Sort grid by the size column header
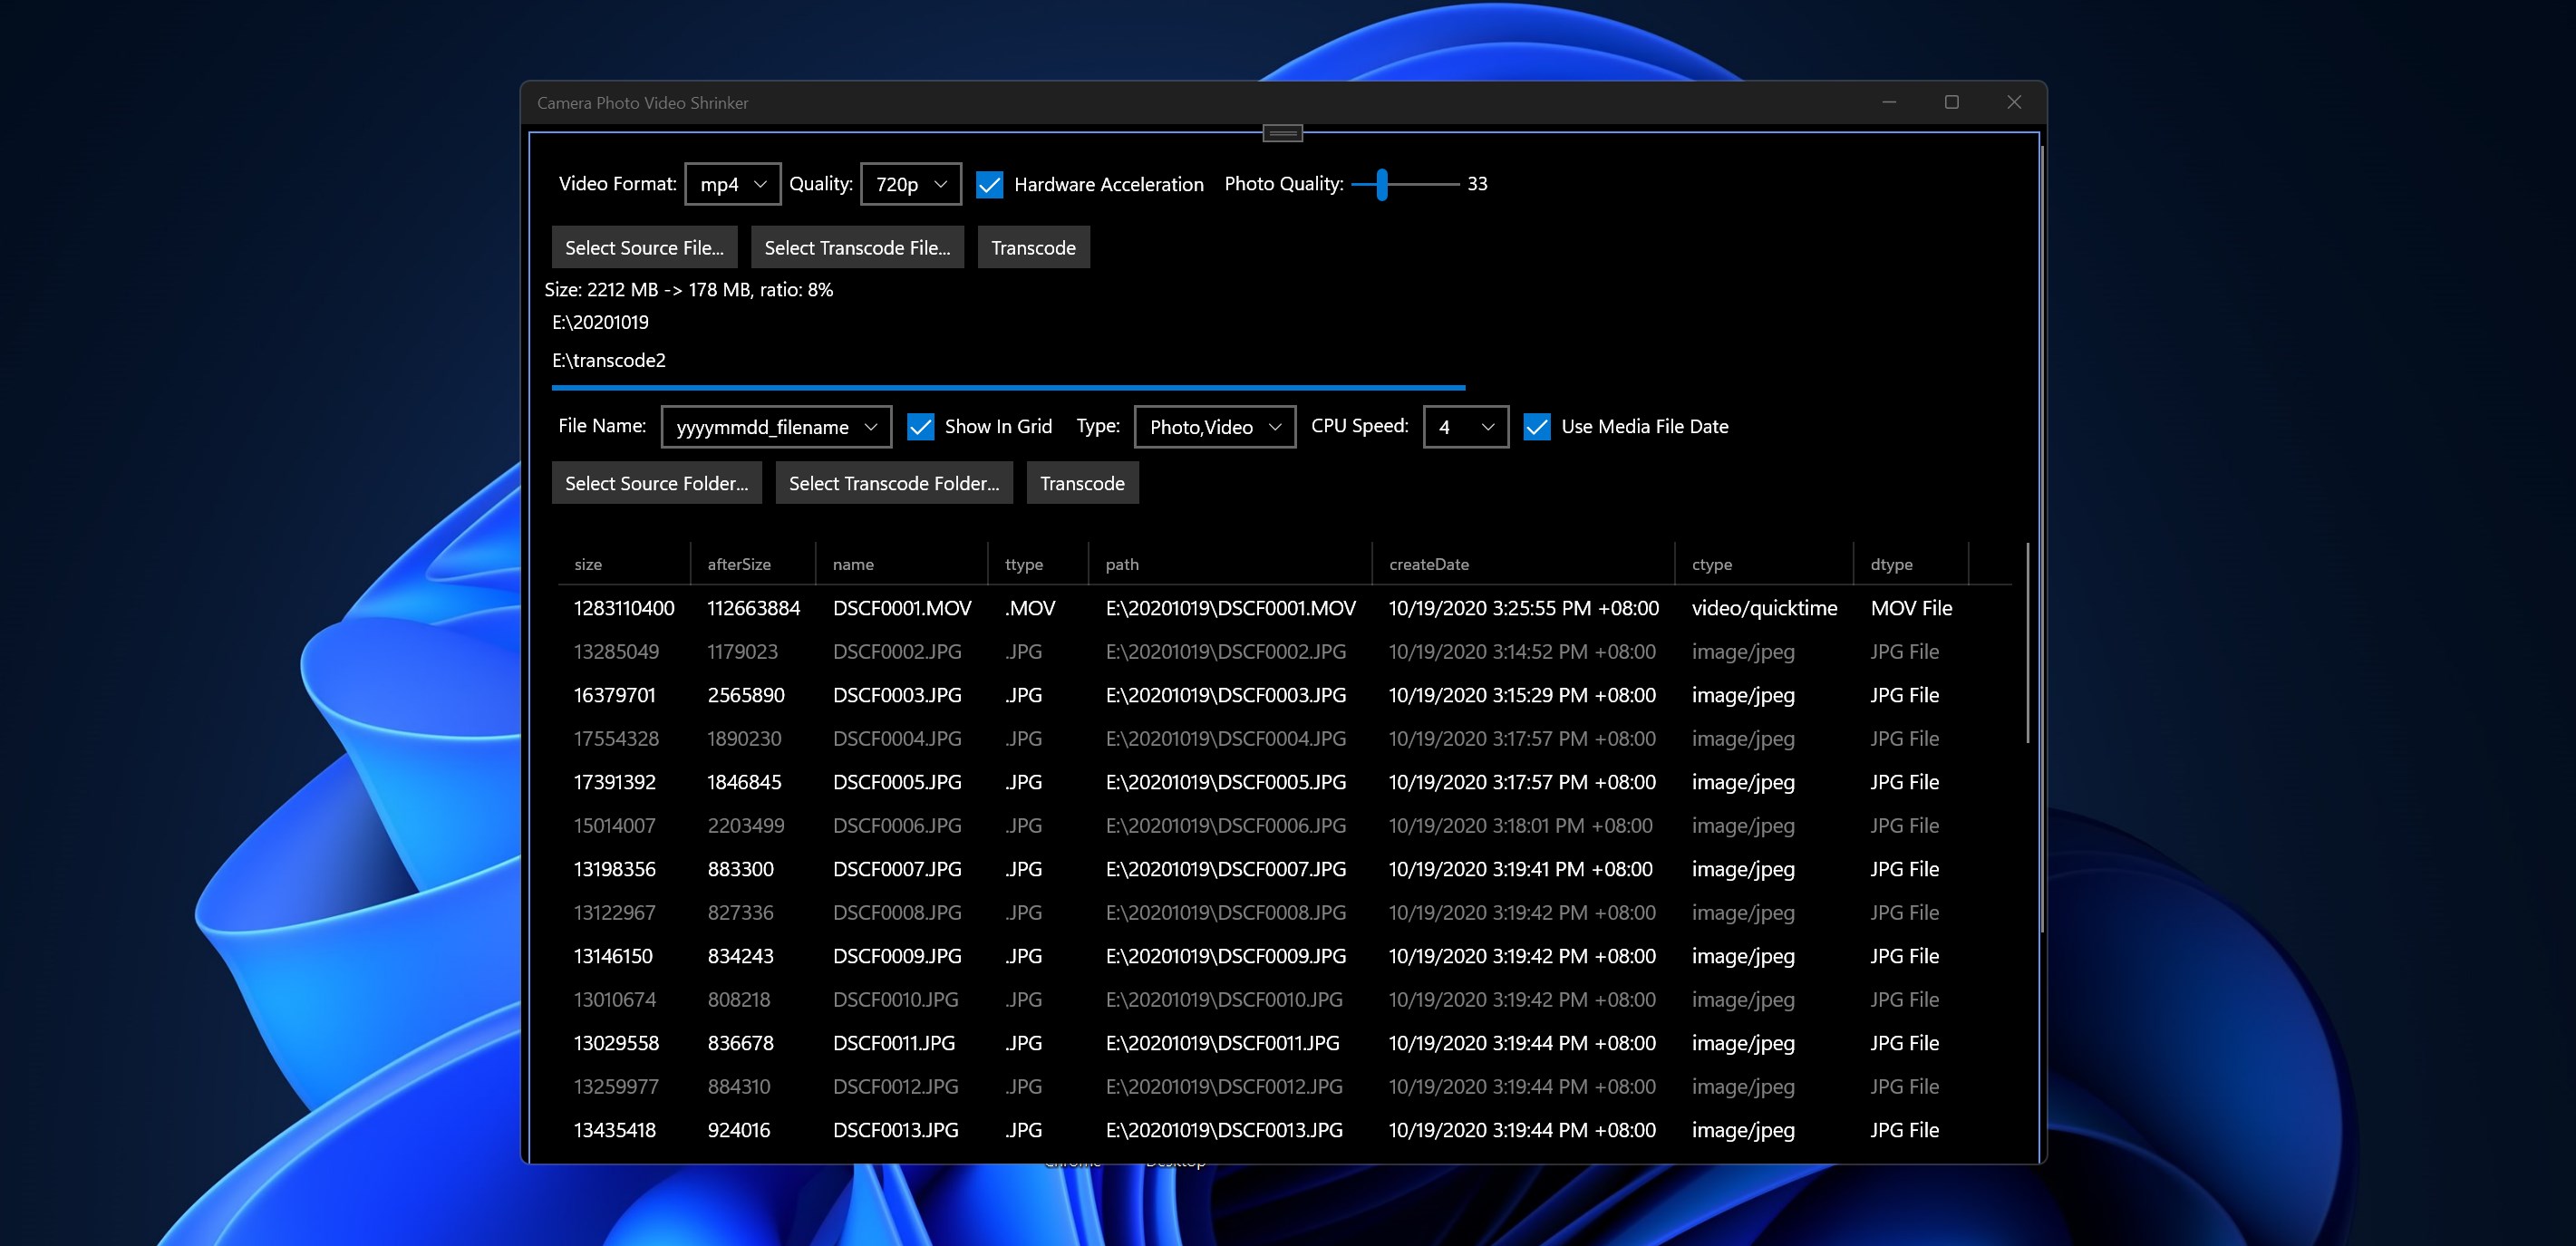 tap(588, 564)
